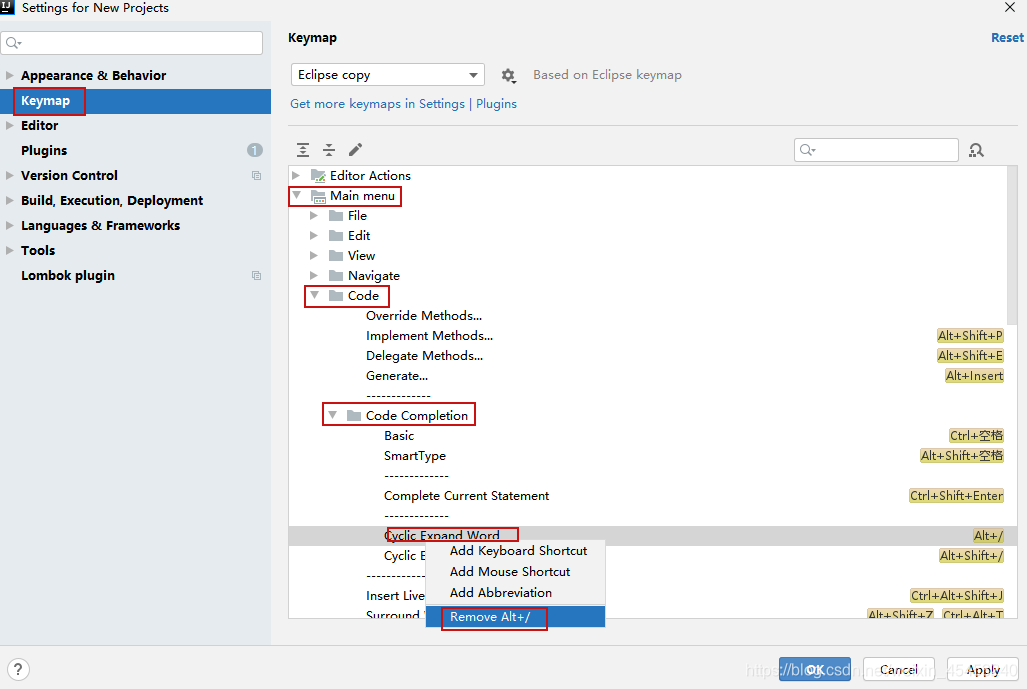Click the Ctrl+Alt+Shift+J shortcut label
1027x689 pixels.
click(x=956, y=596)
